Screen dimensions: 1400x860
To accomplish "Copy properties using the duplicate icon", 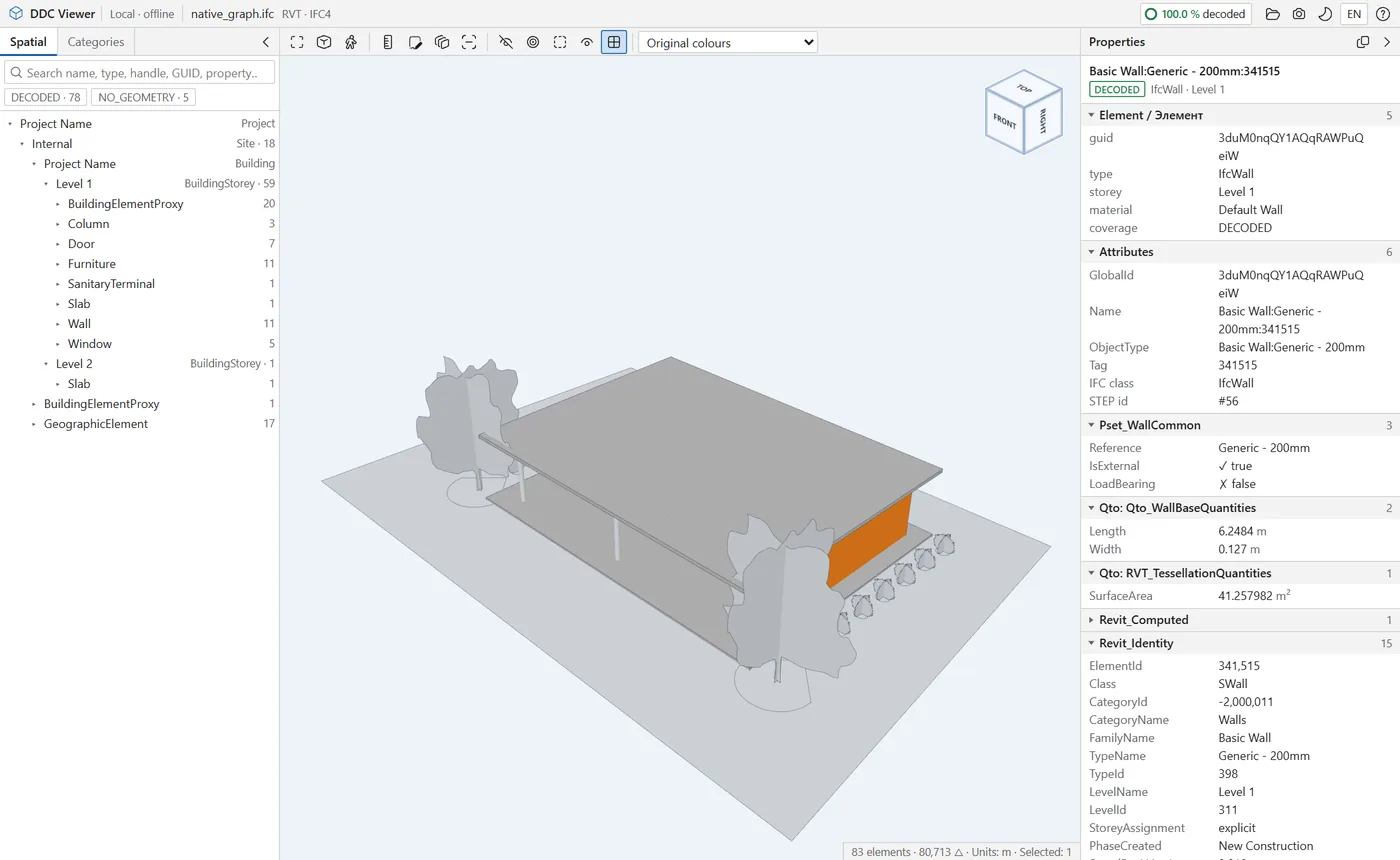I will pyautogui.click(x=1362, y=42).
